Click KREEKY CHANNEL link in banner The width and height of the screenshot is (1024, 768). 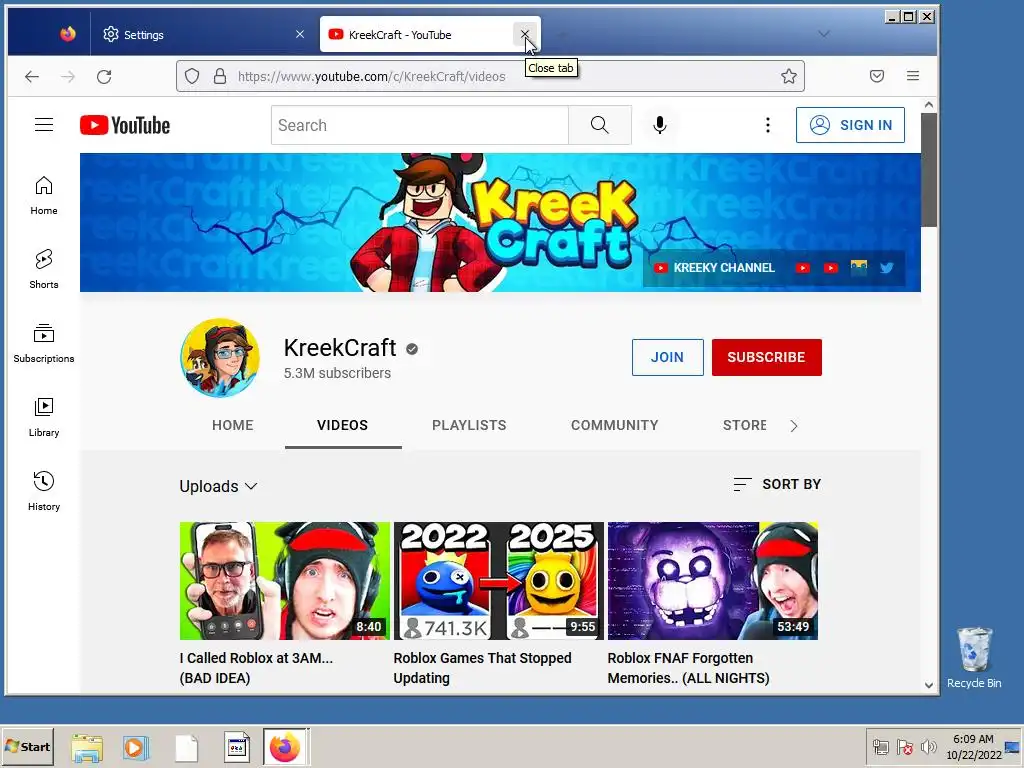[715, 268]
